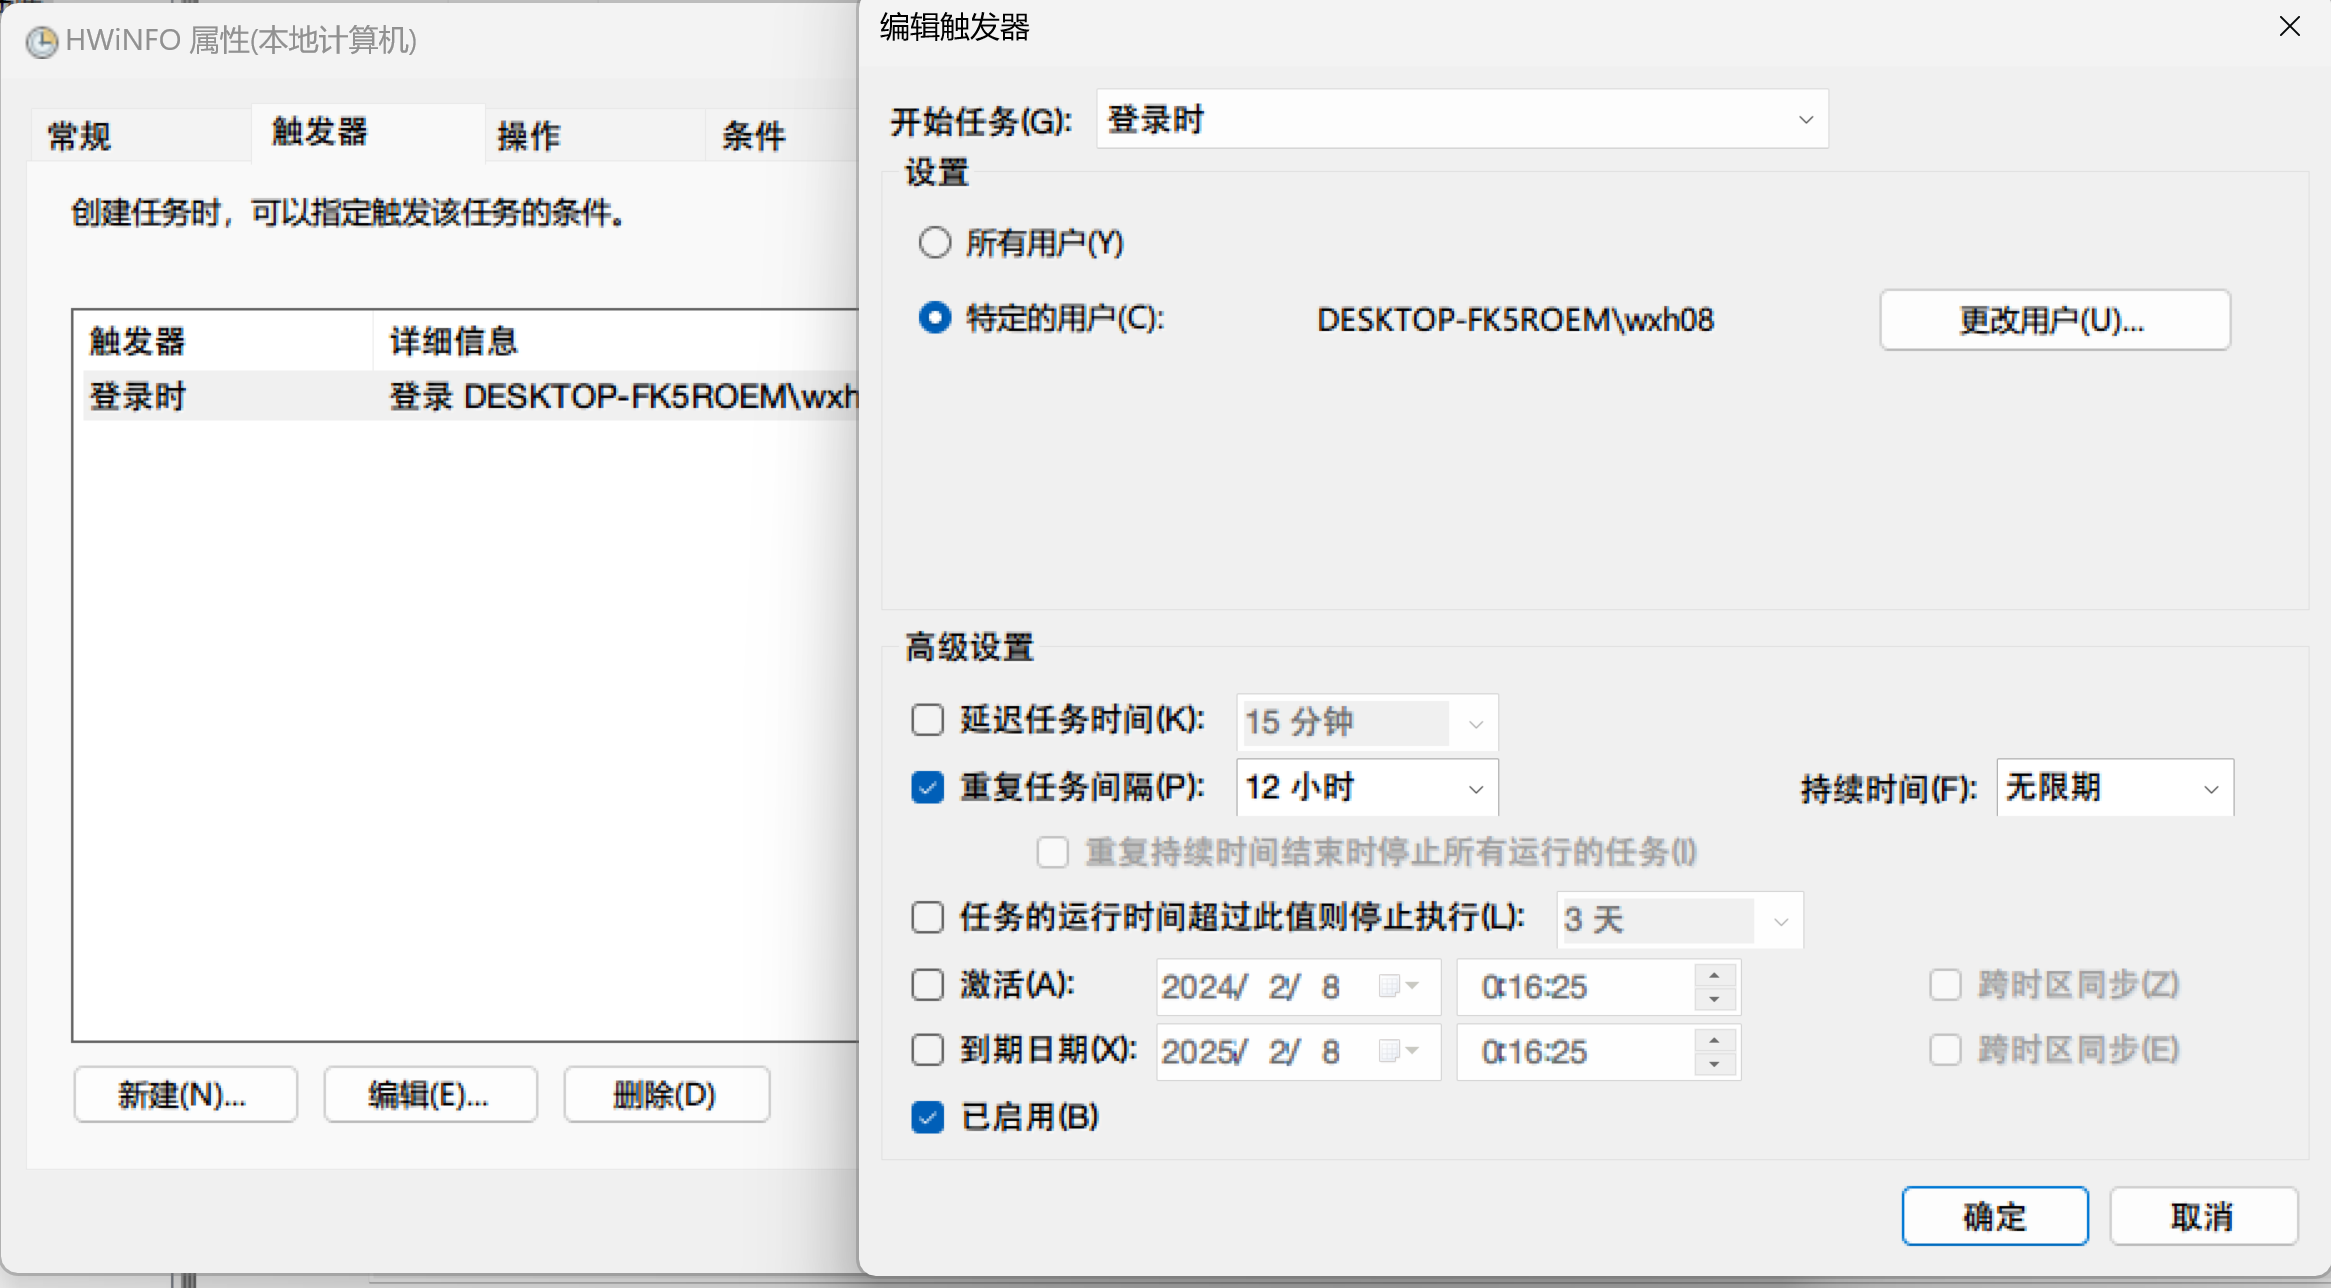Uncheck the 重复任务间隔 checkbox
Screen dimensions: 2331x1288
[x=927, y=787]
